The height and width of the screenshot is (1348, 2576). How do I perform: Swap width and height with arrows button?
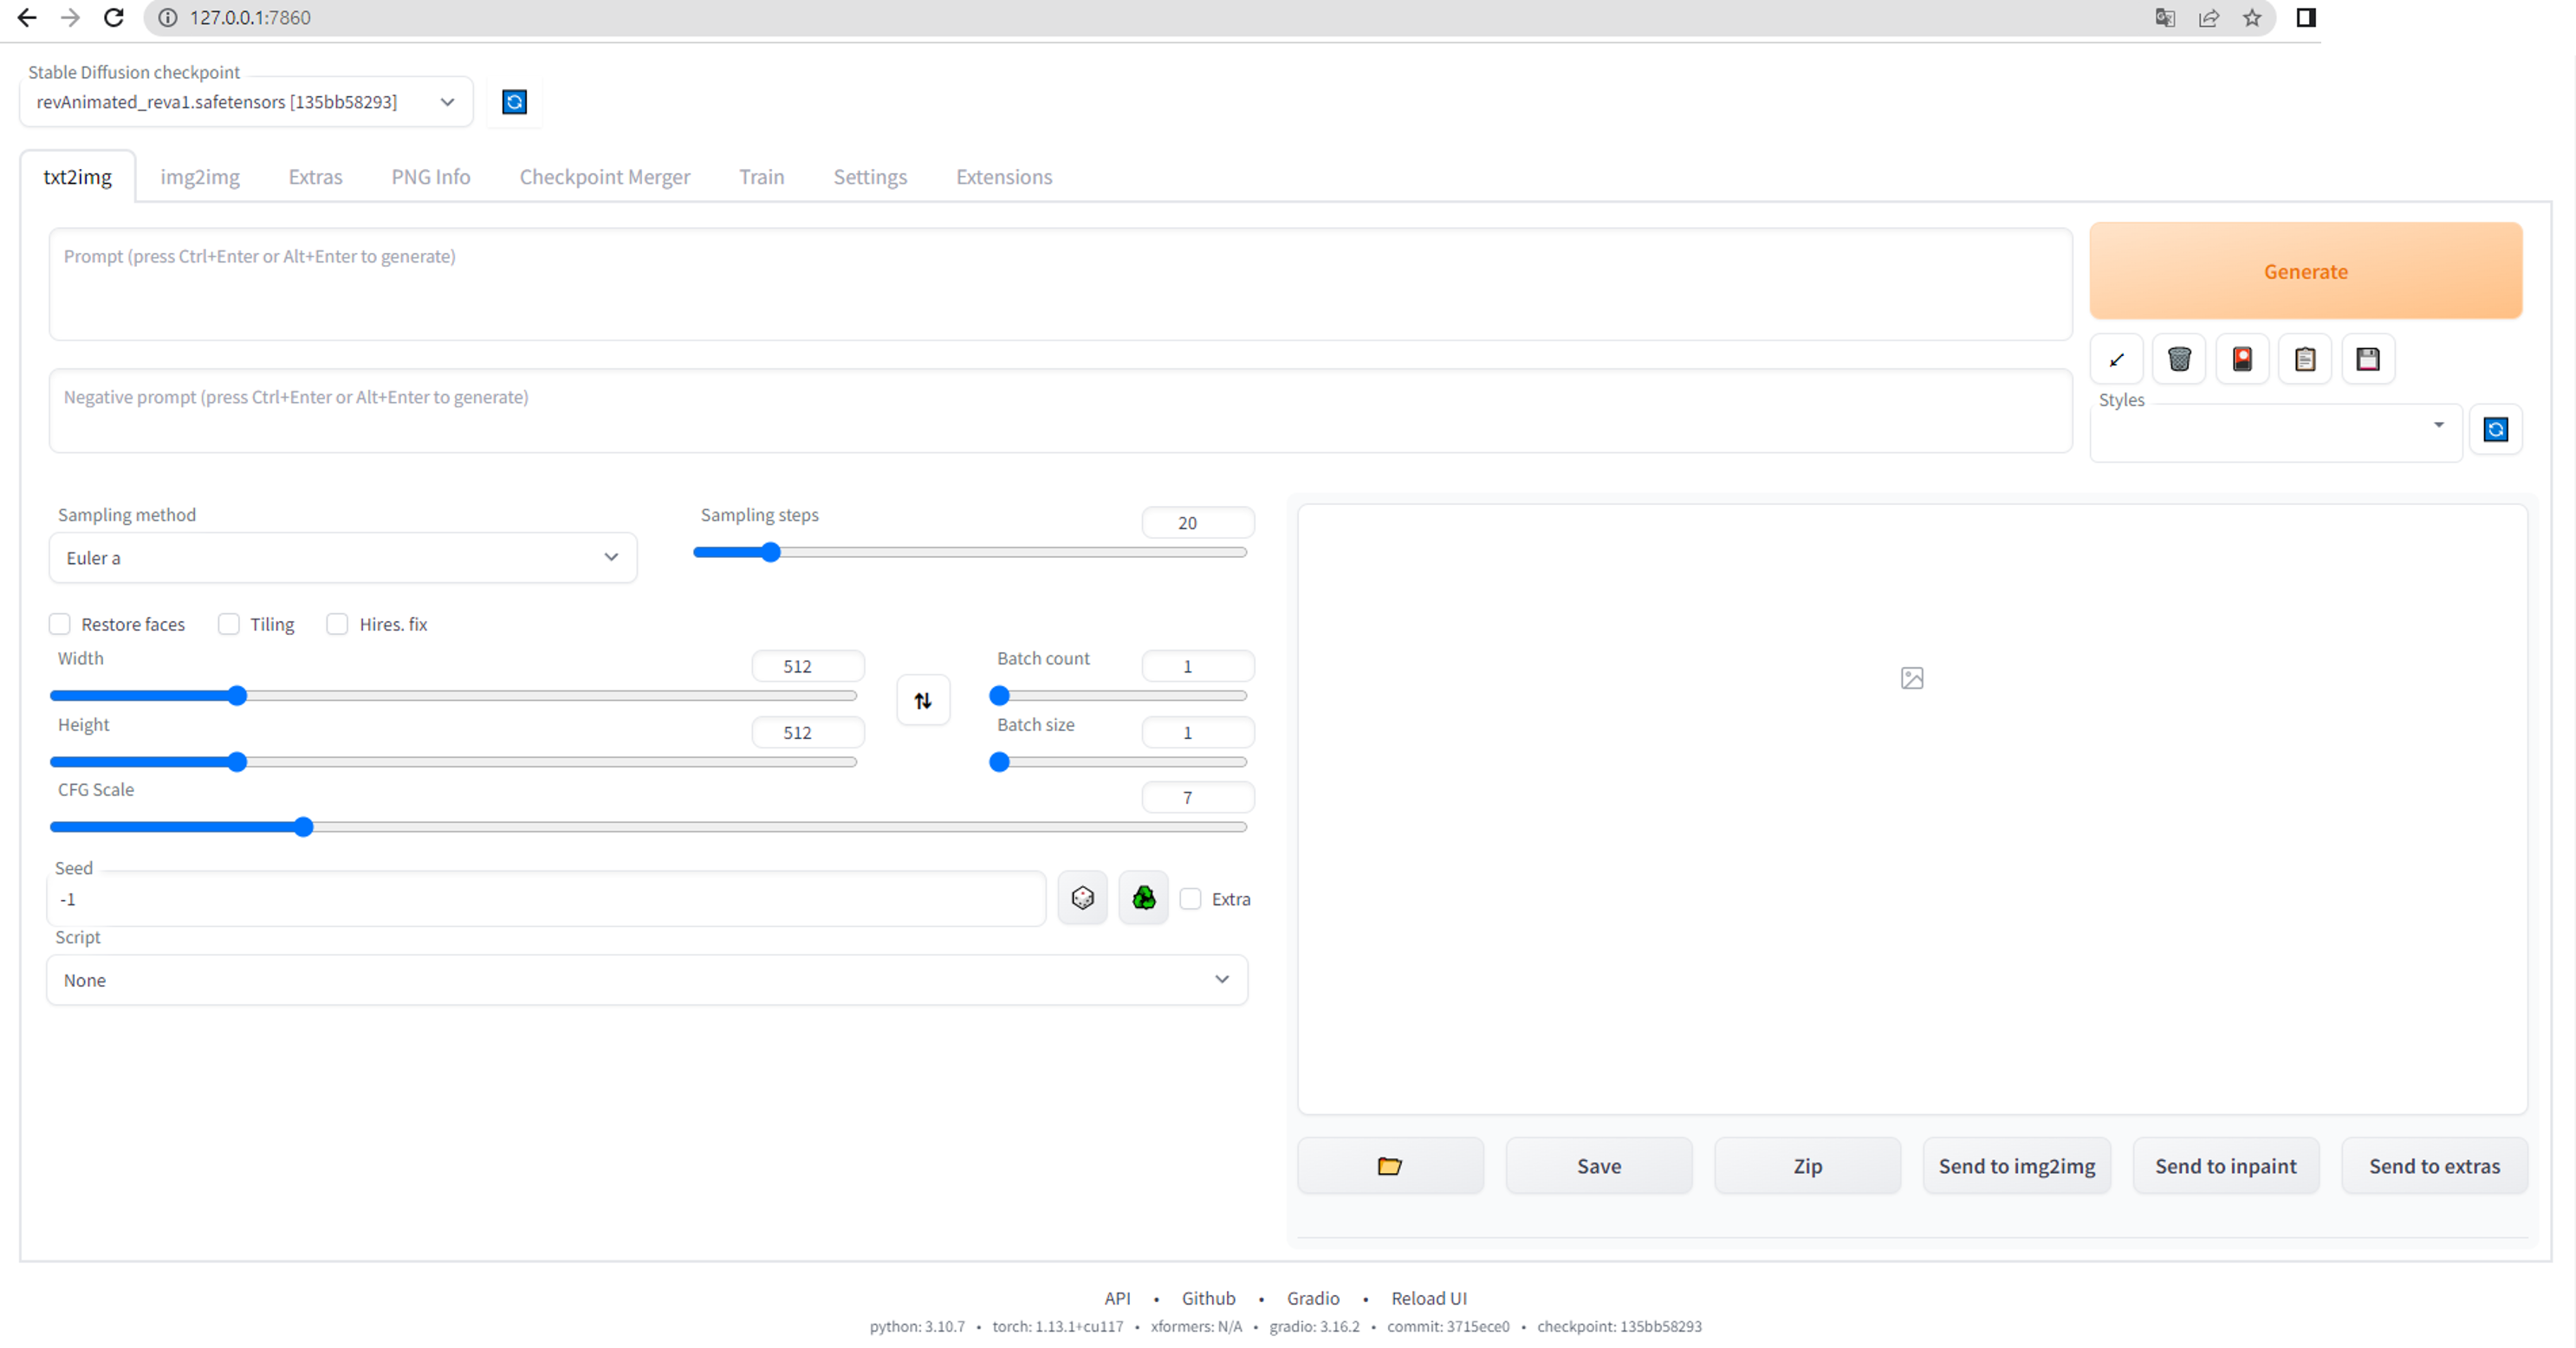coord(923,700)
